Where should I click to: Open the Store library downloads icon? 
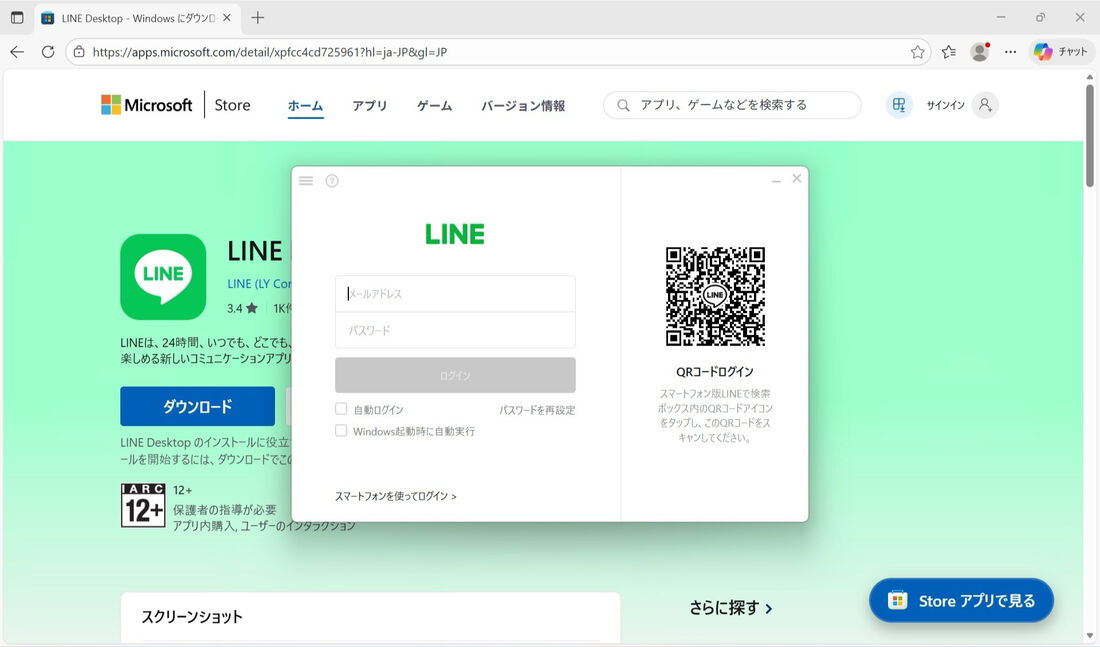[898, 104]
